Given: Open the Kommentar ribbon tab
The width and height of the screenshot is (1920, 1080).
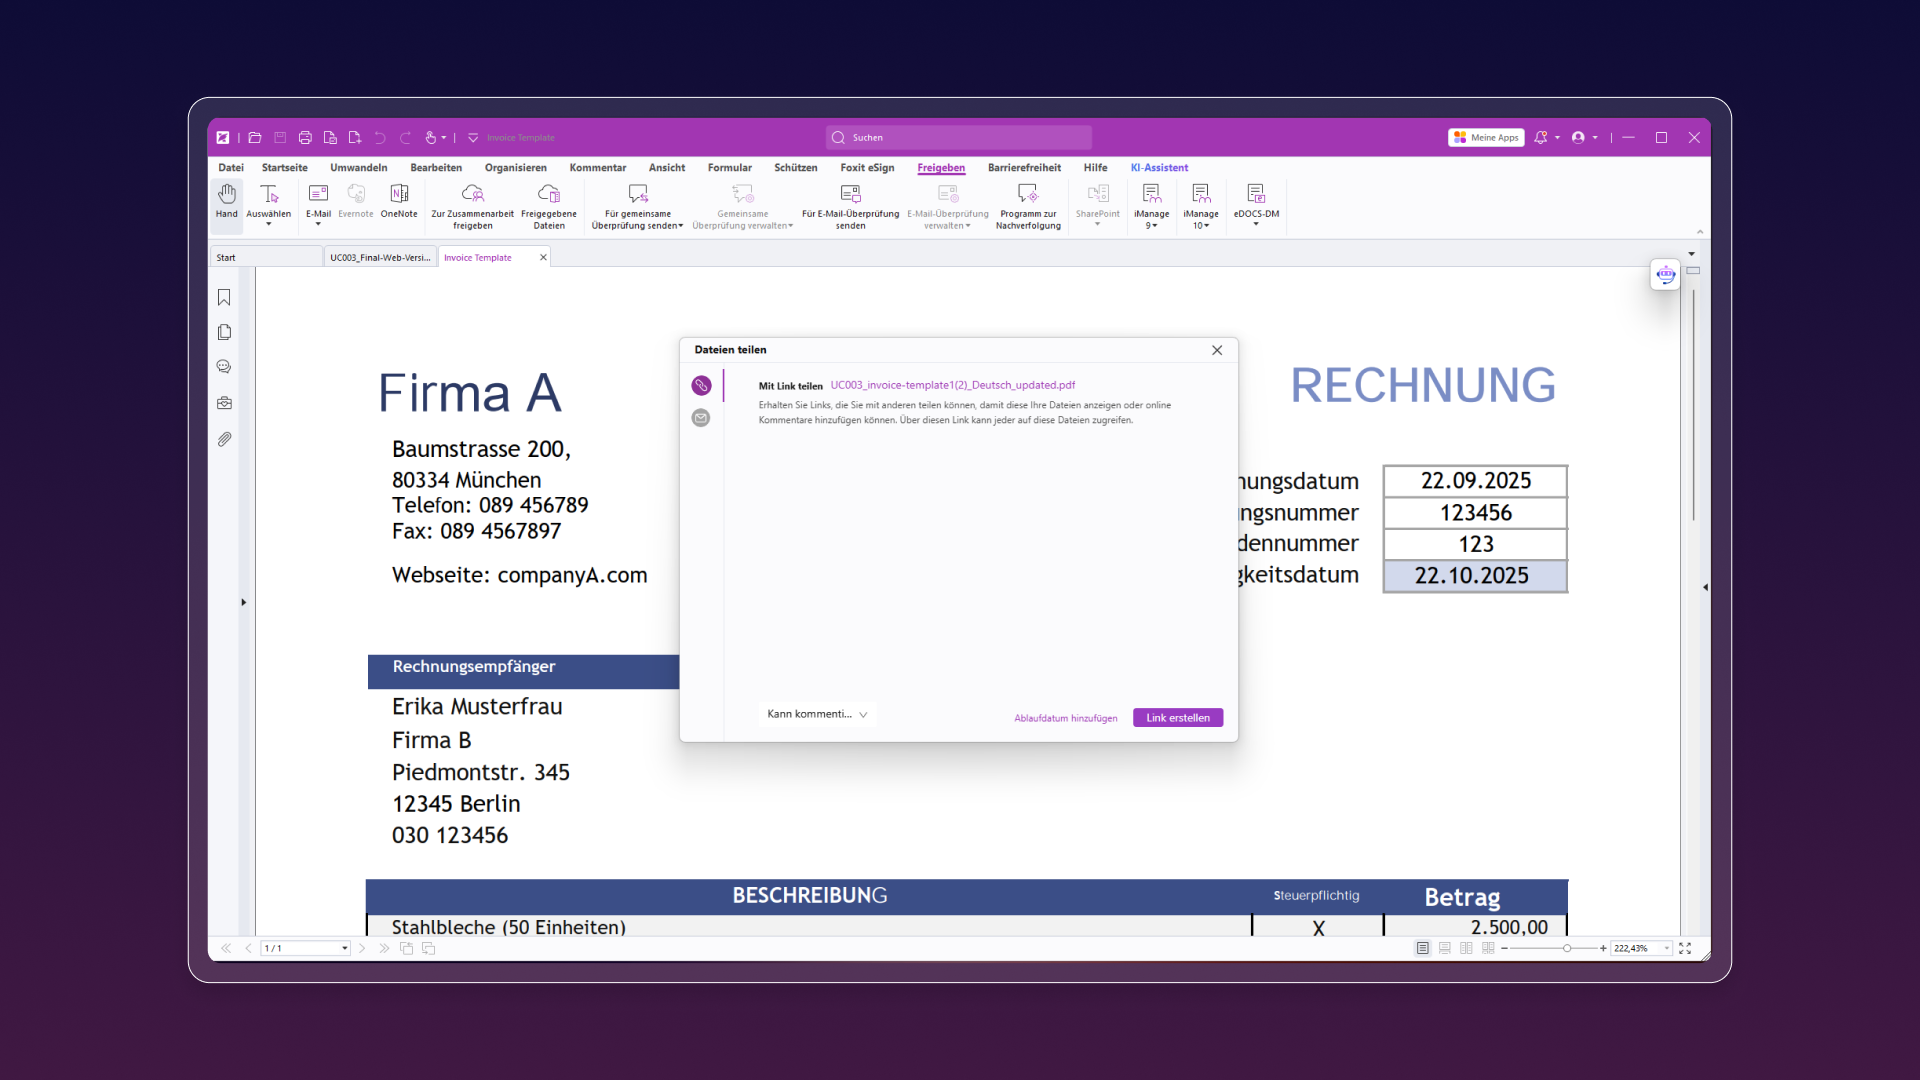Looking at the screenshot, I should [597, 168].
